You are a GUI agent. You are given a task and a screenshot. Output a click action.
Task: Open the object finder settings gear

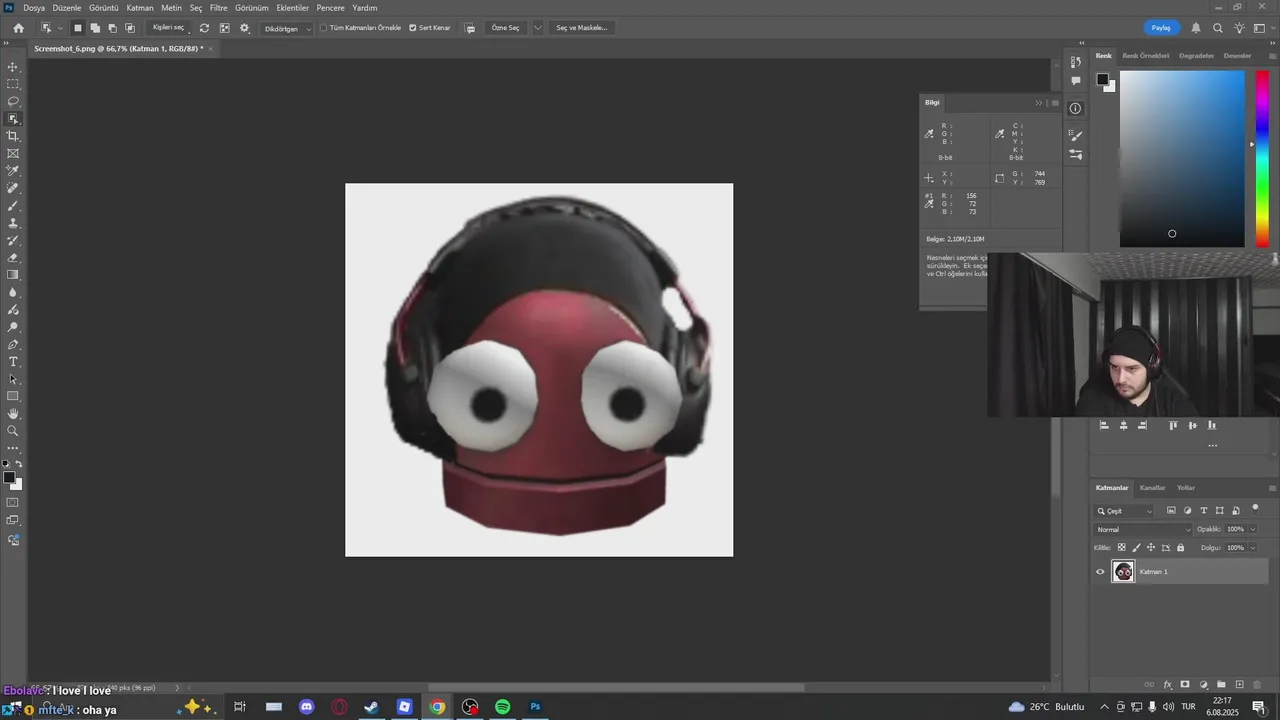pos(244,28)
